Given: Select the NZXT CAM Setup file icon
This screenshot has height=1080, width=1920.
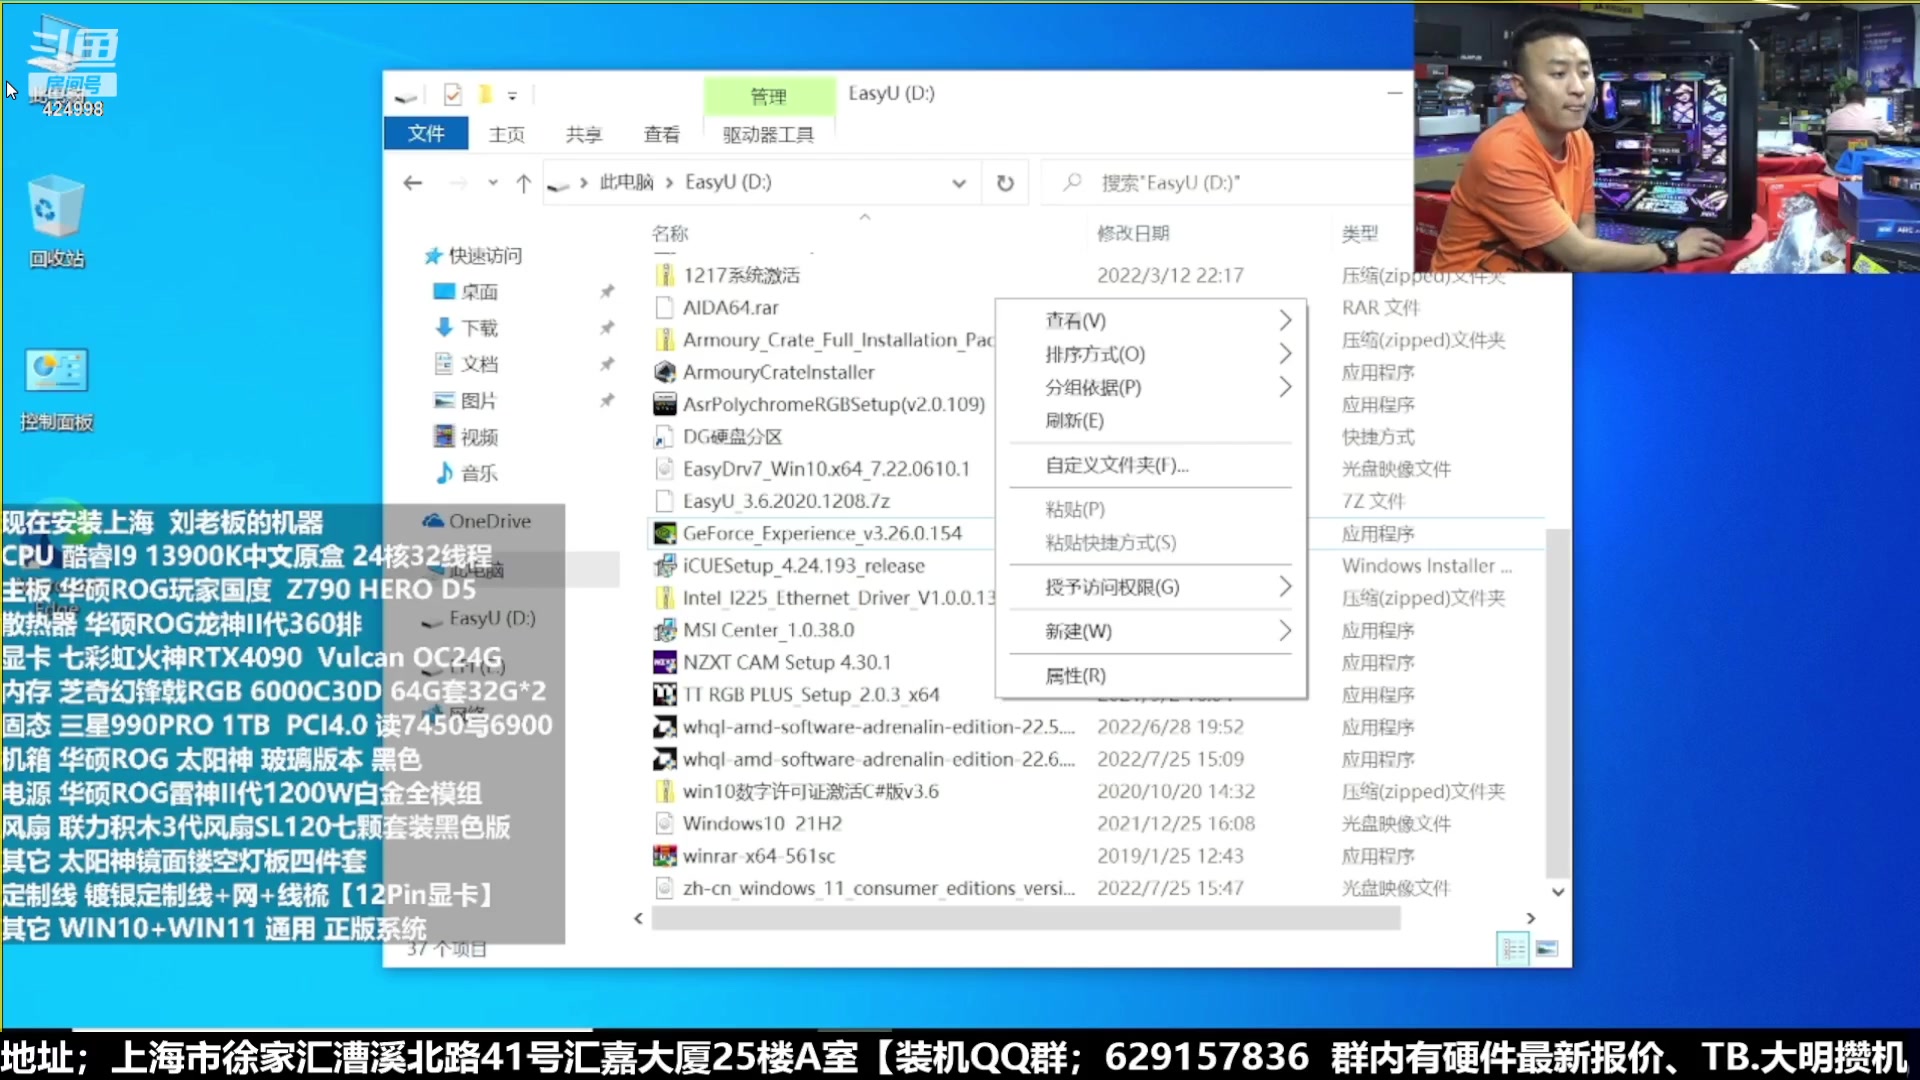Looking at the screenshot, I should click(664, 662).
